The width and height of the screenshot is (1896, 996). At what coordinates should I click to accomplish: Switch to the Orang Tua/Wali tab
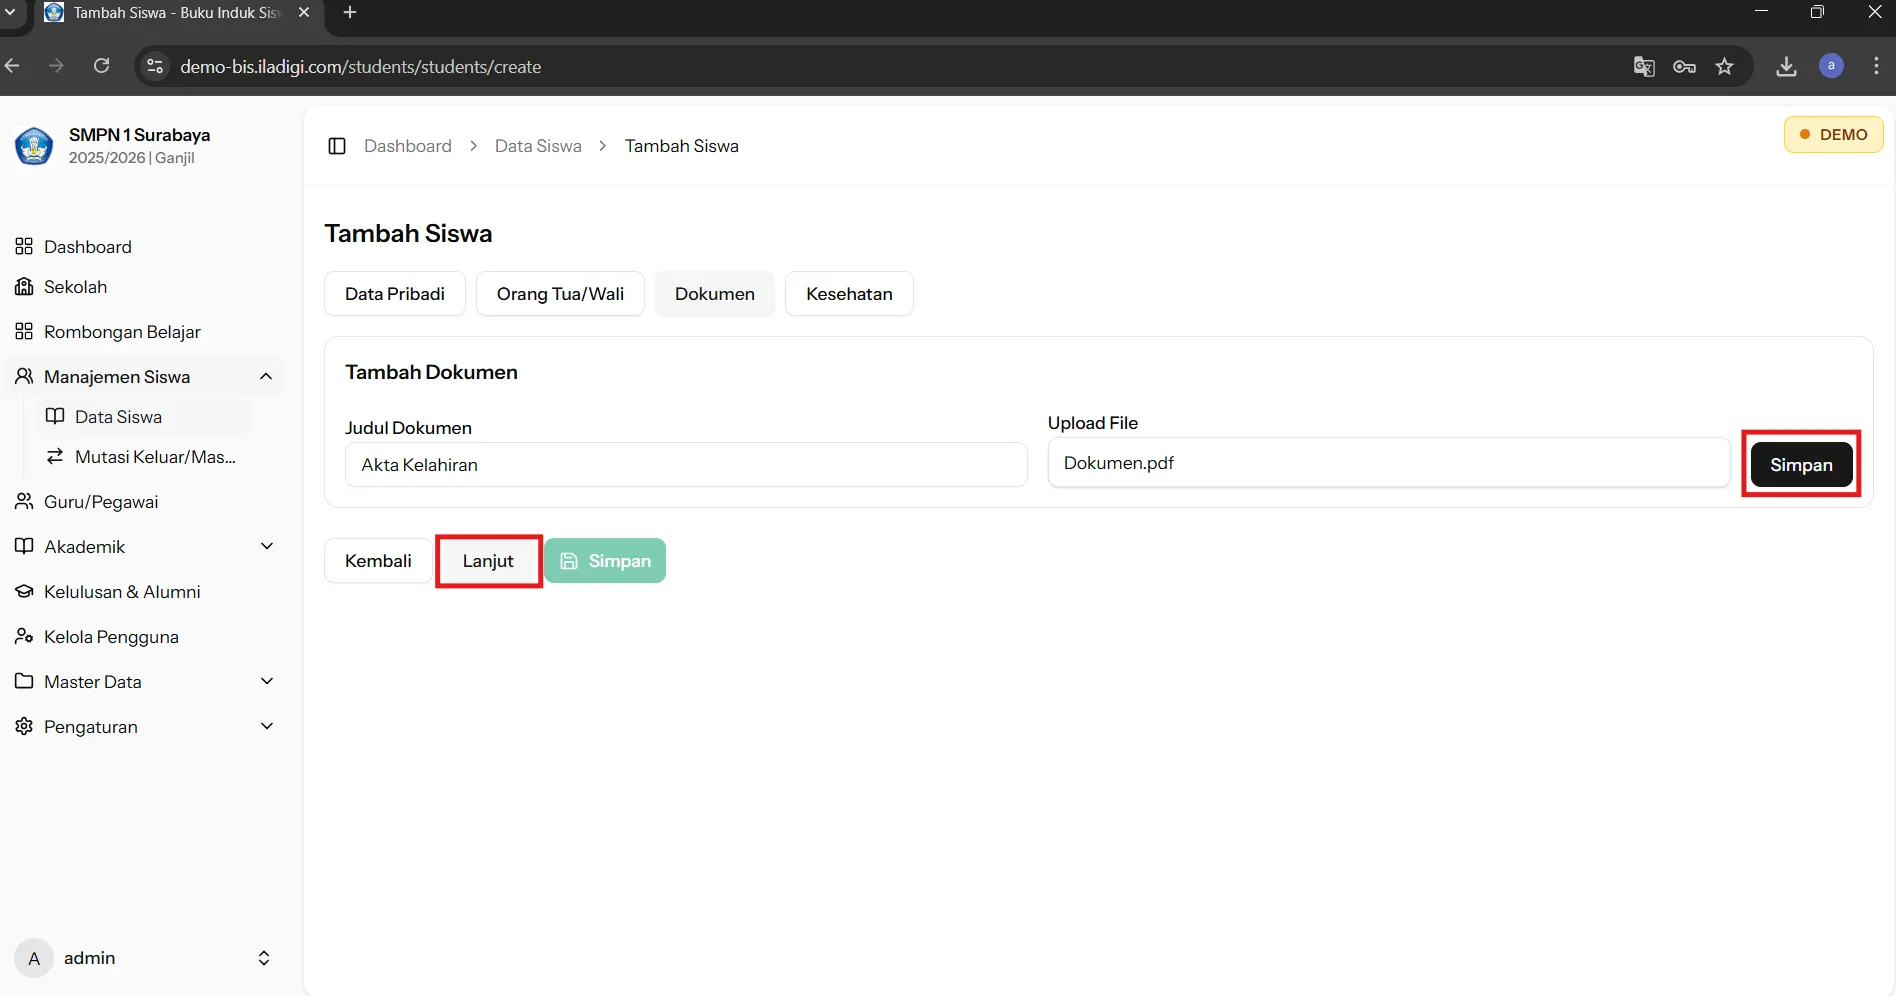560,294
